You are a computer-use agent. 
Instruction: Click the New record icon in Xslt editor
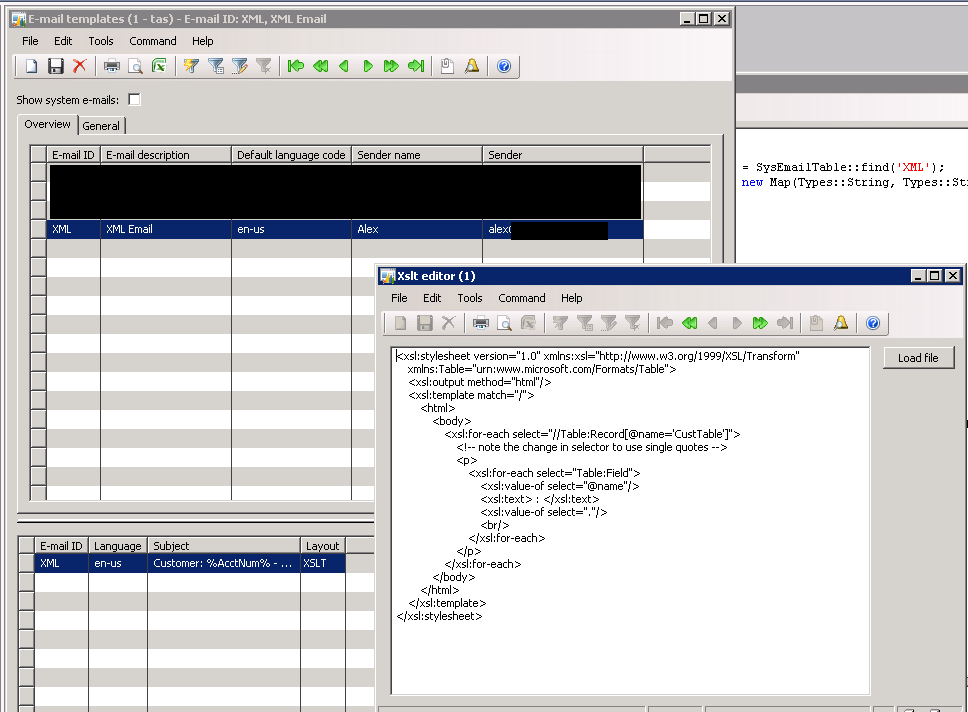[x=398, y=322]
